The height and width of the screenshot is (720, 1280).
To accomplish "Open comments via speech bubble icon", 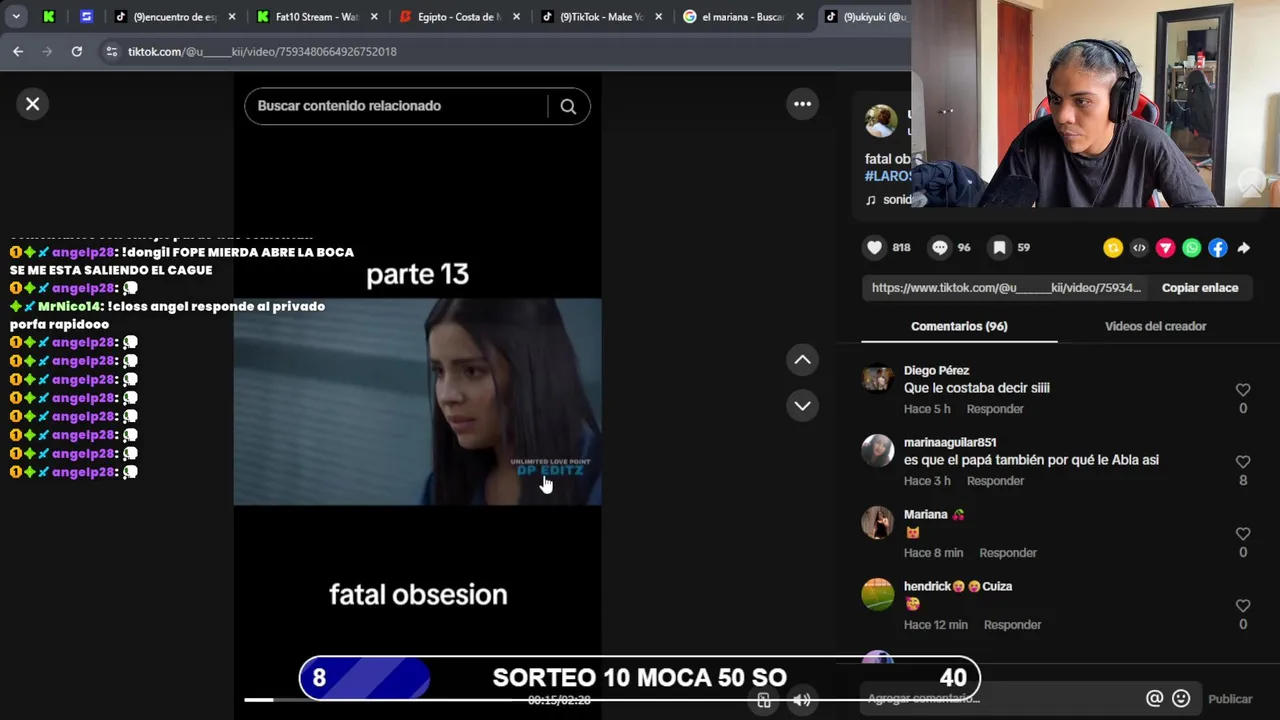I will click(940, 248).
